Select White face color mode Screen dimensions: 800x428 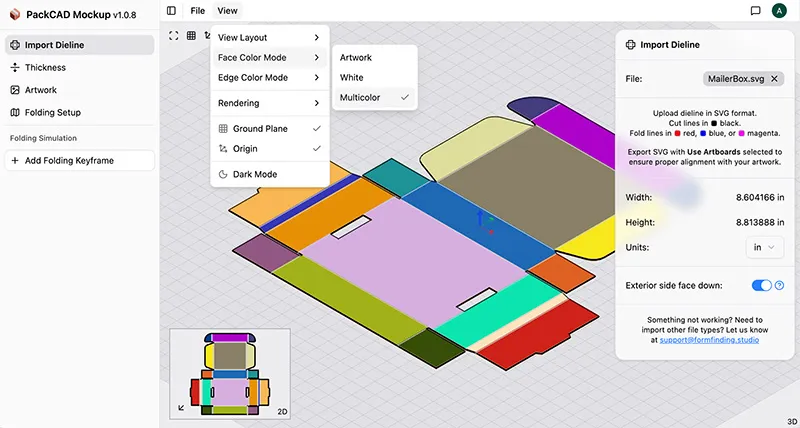pos(352,78)
